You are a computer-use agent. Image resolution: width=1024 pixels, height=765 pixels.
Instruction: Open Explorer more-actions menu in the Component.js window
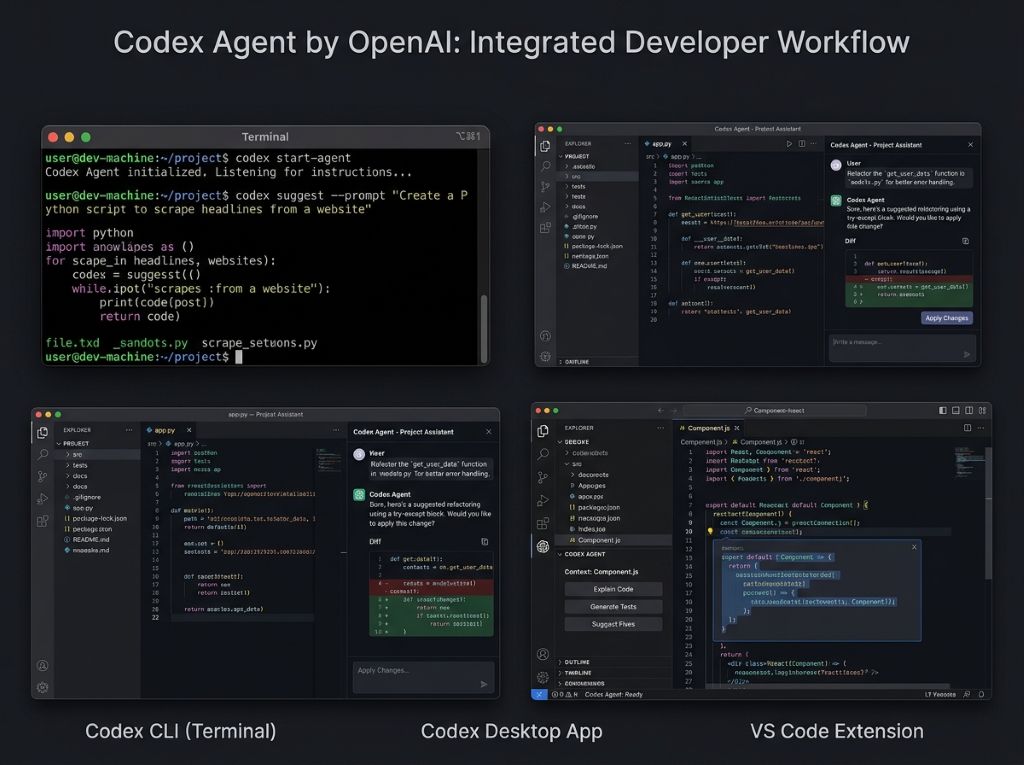pos(660,428)
